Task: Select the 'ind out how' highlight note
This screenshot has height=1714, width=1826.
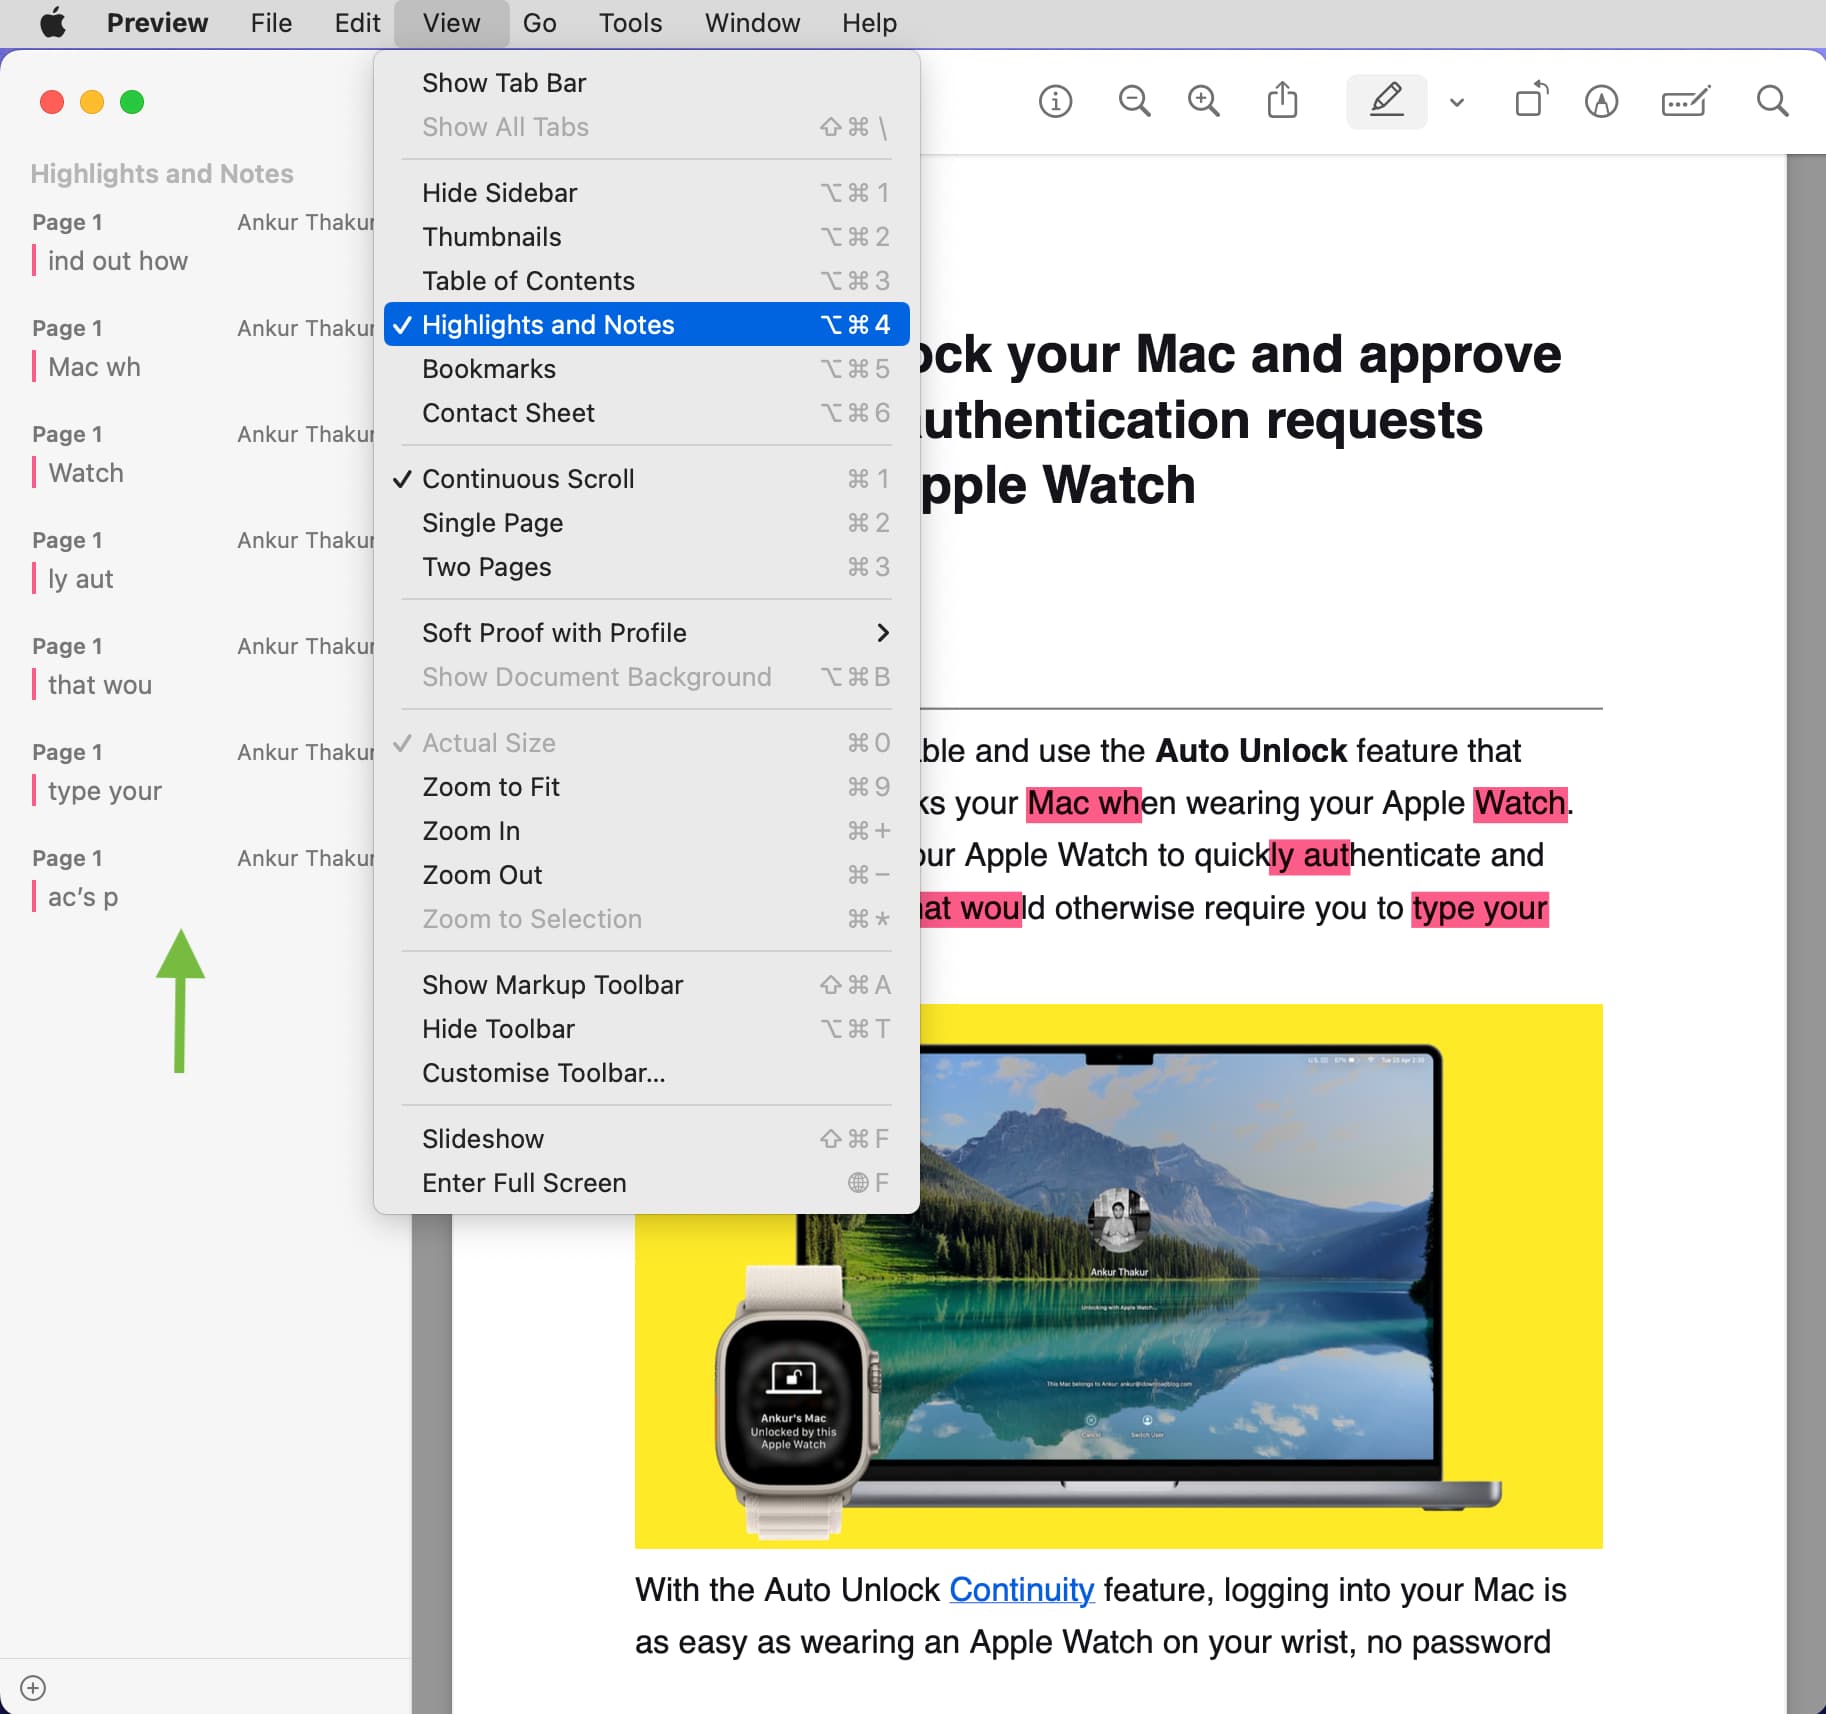Action: click(x=200, y=243)
